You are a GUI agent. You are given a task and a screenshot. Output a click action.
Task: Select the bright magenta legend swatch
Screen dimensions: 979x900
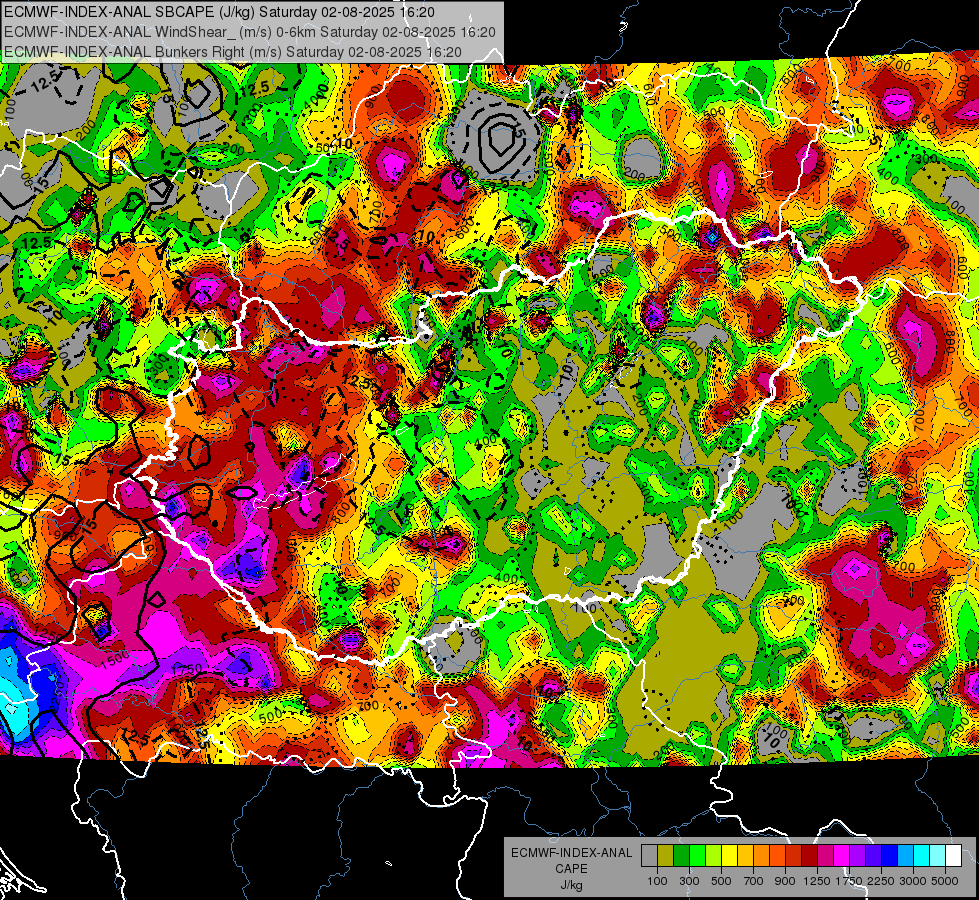click(842, 856)
